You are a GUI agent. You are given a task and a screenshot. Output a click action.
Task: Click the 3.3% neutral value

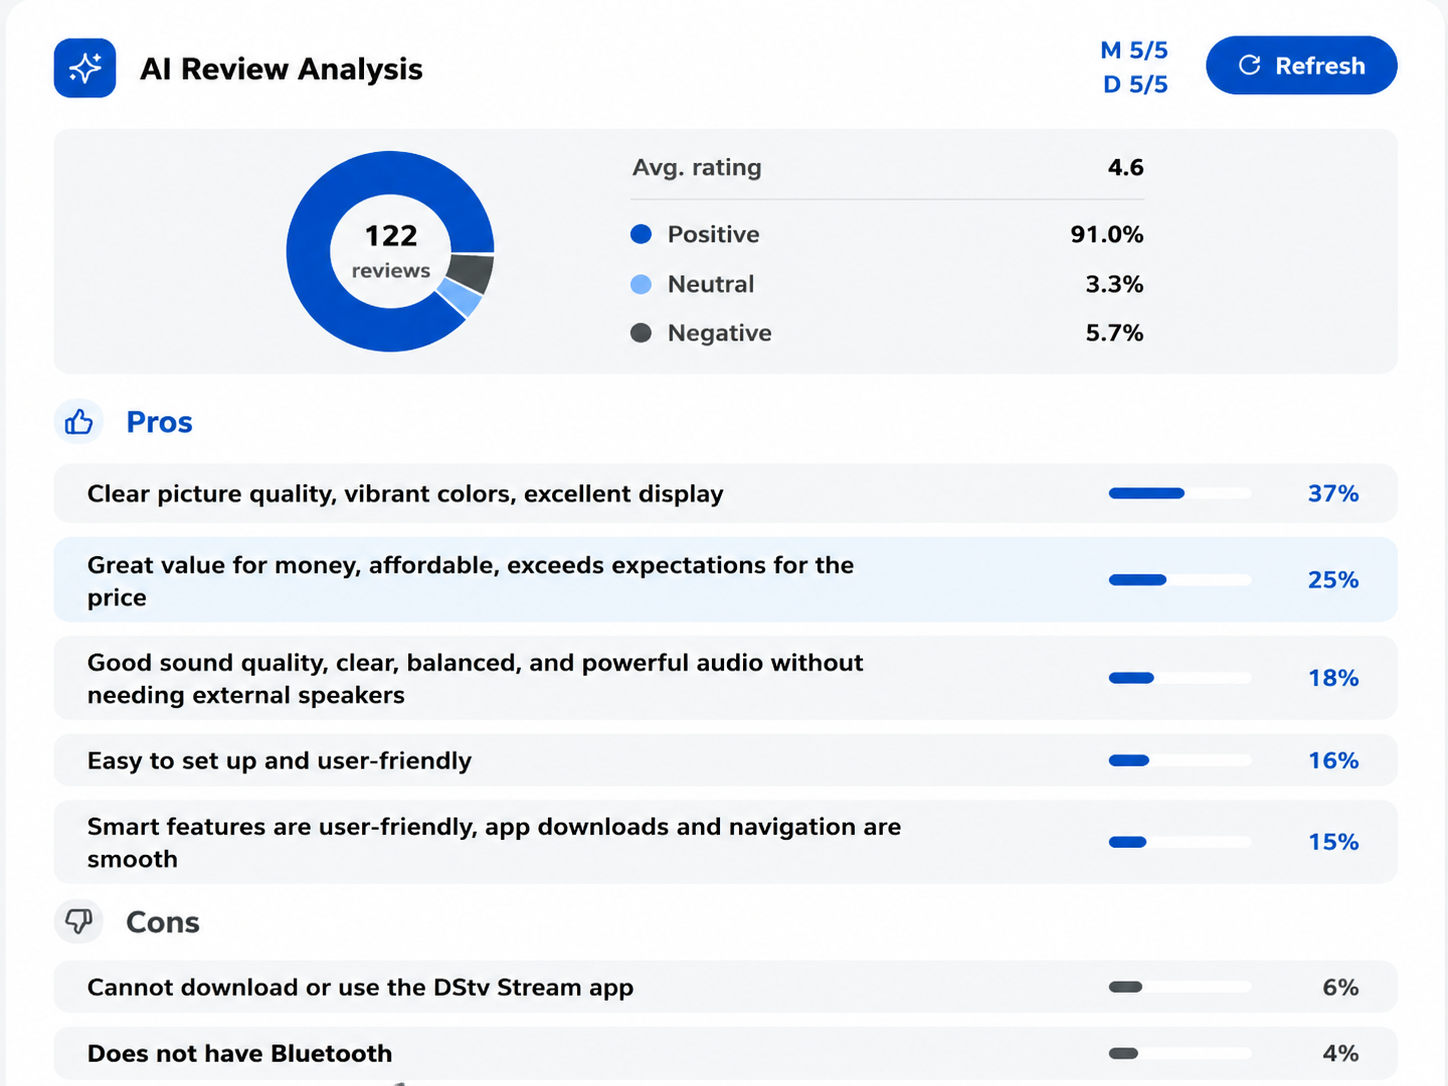click(x=1114, y=284)
